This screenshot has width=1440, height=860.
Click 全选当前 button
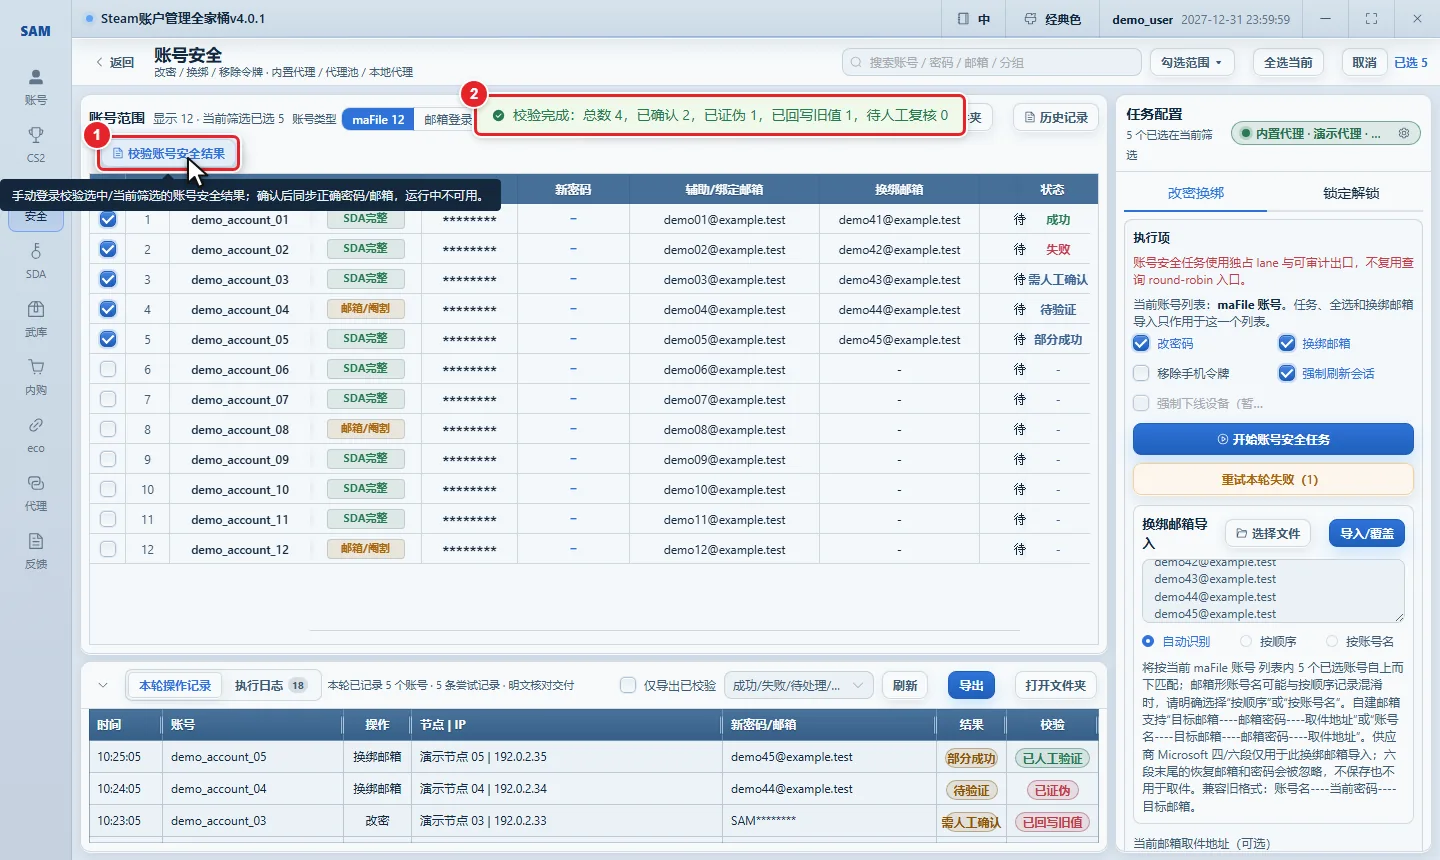[x=1288, y=62]
